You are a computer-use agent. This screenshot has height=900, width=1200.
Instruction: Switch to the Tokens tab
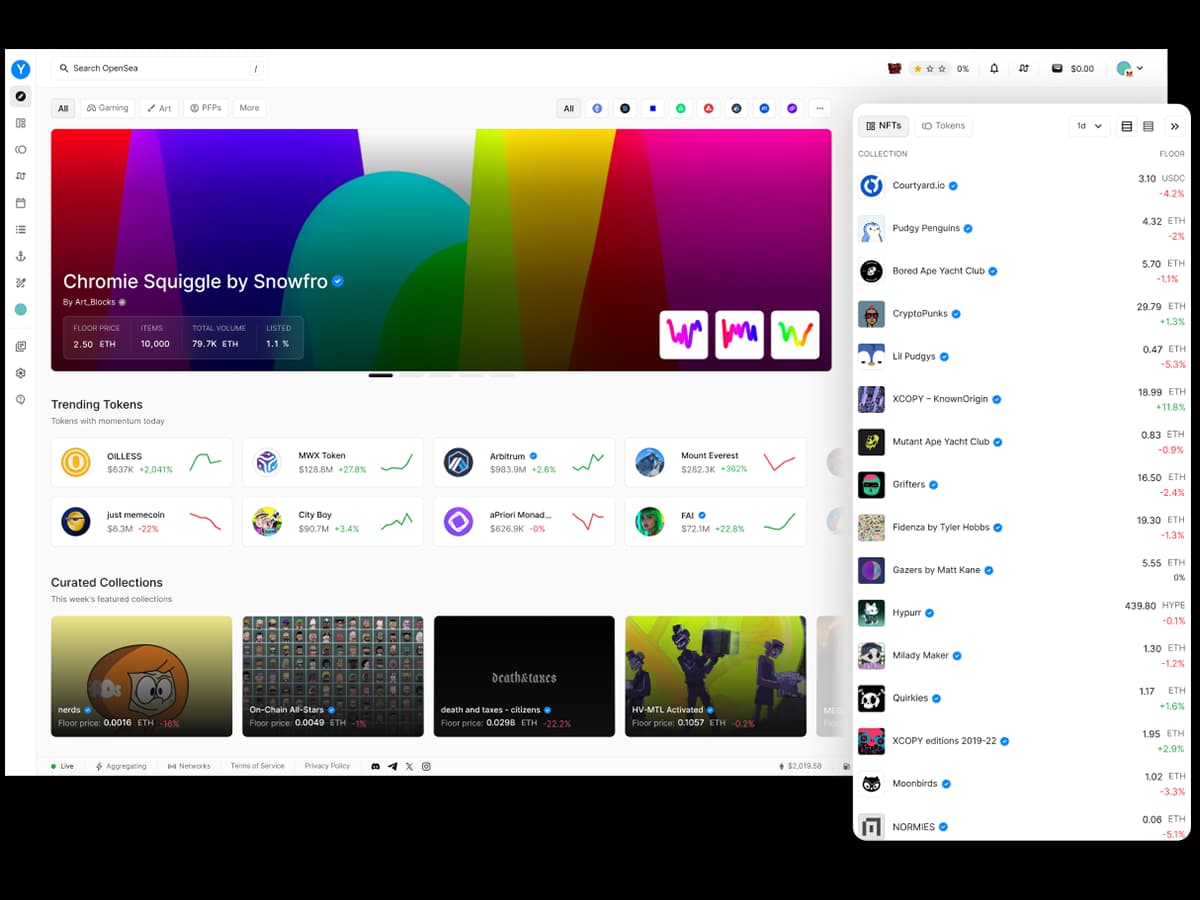tap(943, 126)
